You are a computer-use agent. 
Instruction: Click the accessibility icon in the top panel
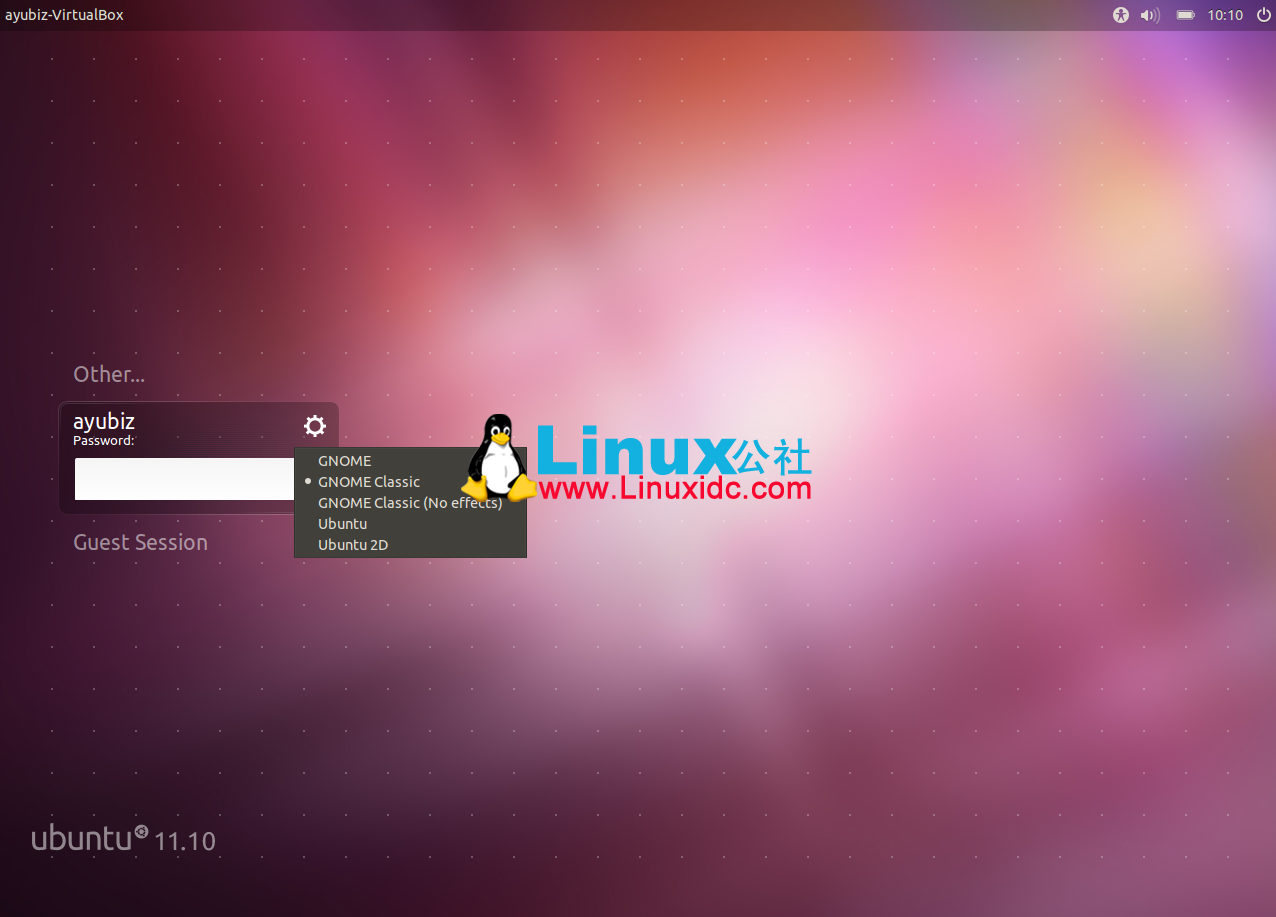(1120, 15)
